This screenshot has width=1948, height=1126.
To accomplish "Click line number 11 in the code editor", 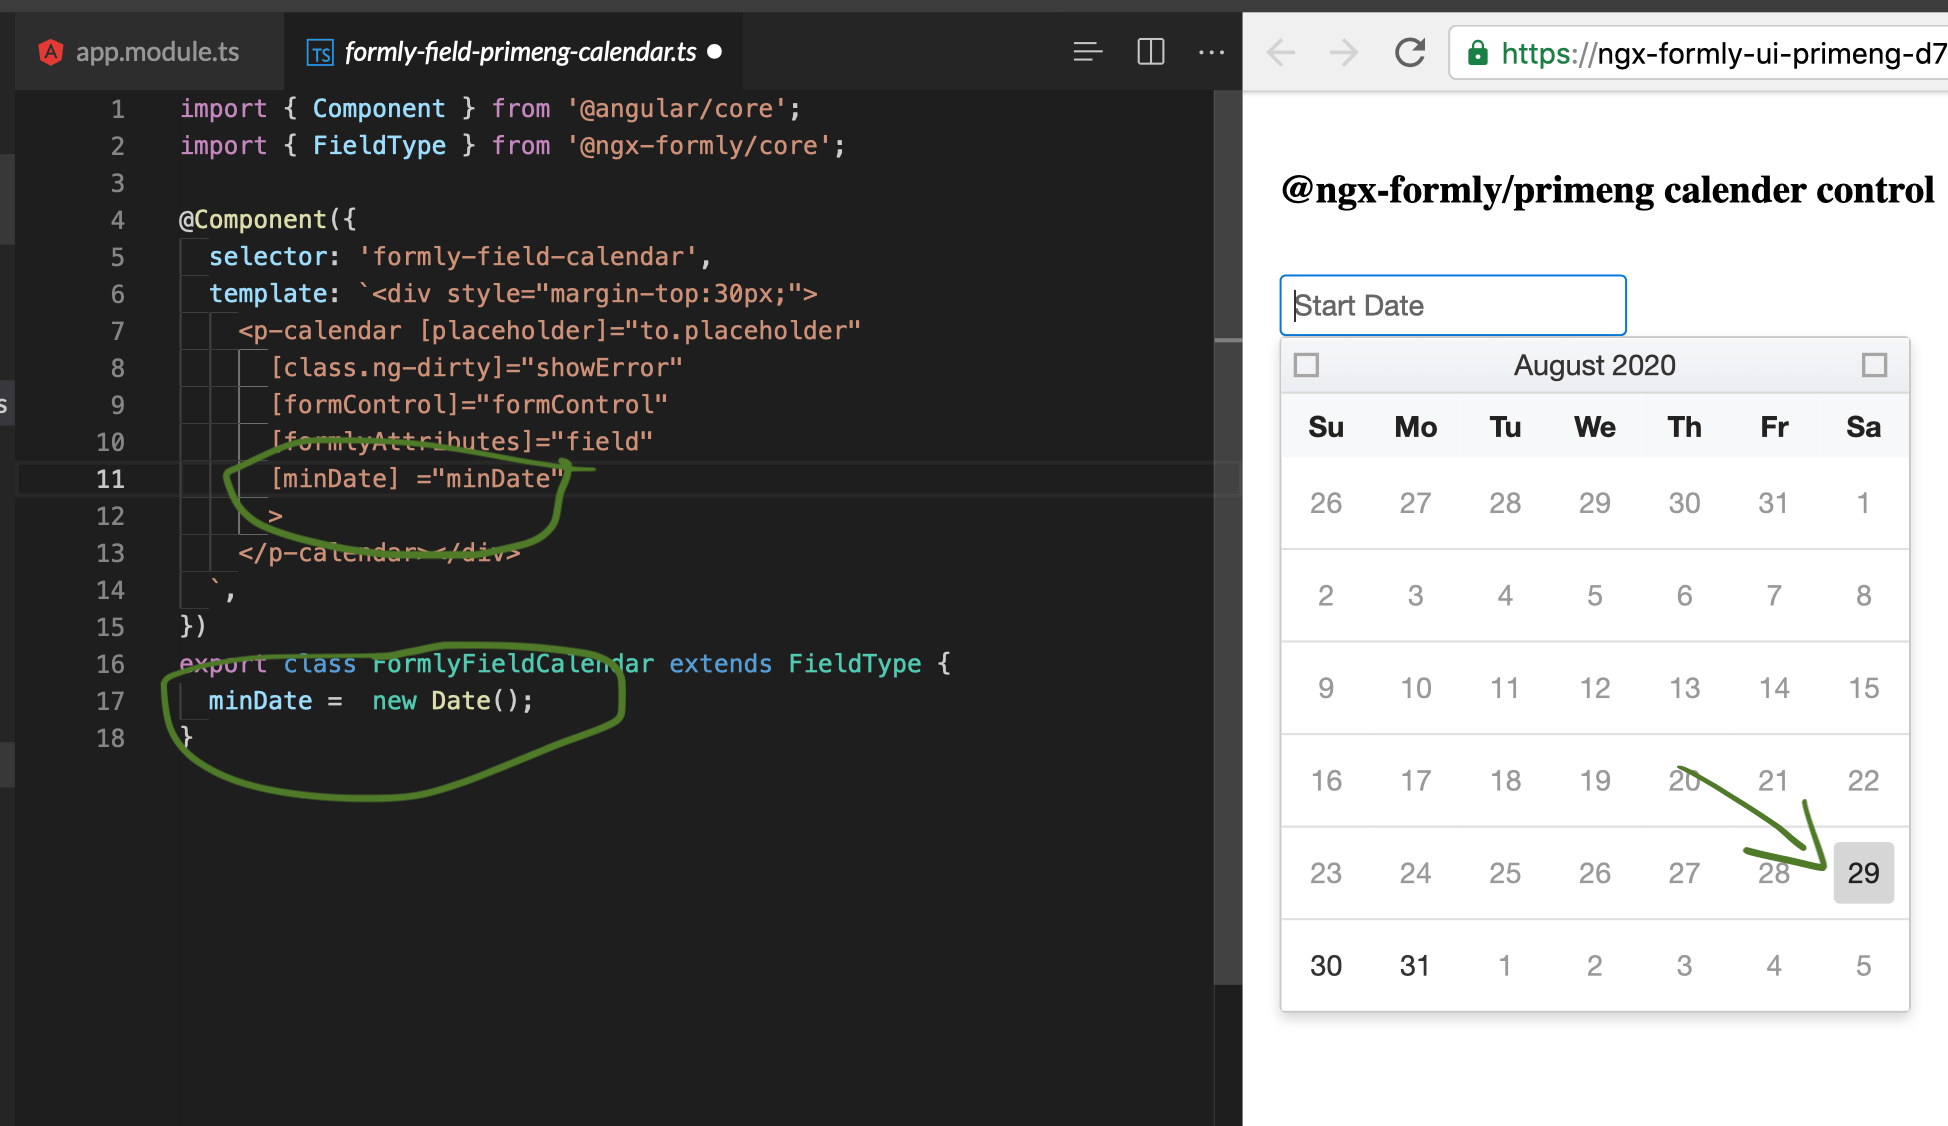I will [x=111, y=479].
